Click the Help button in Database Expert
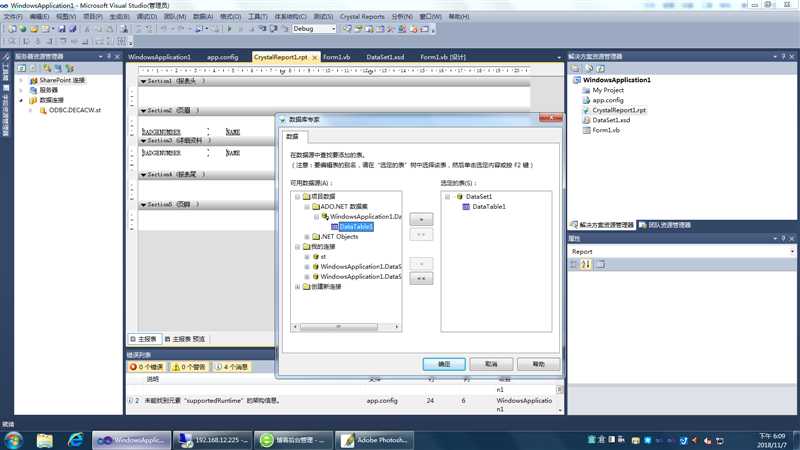This screenshot has height=450, width=800. [538, 364]
